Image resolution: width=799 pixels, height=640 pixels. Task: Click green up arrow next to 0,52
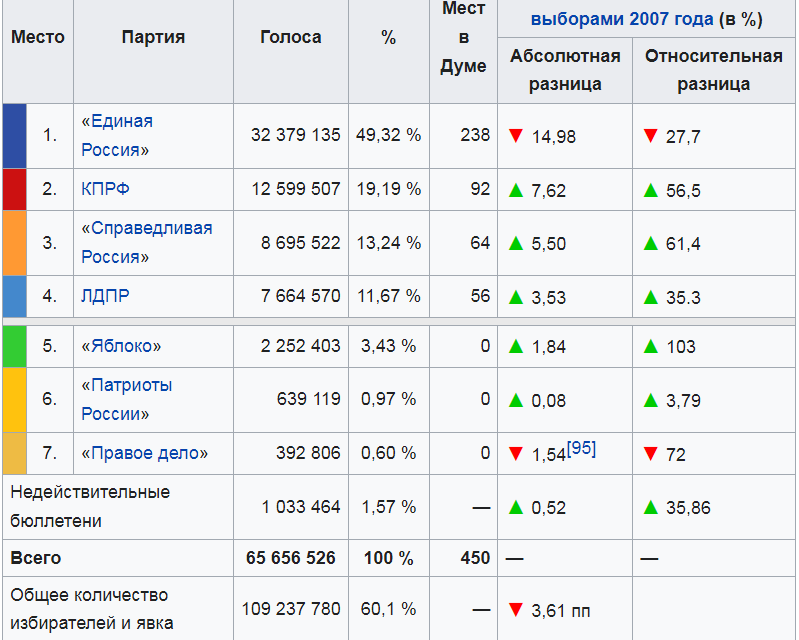[516, 507]
